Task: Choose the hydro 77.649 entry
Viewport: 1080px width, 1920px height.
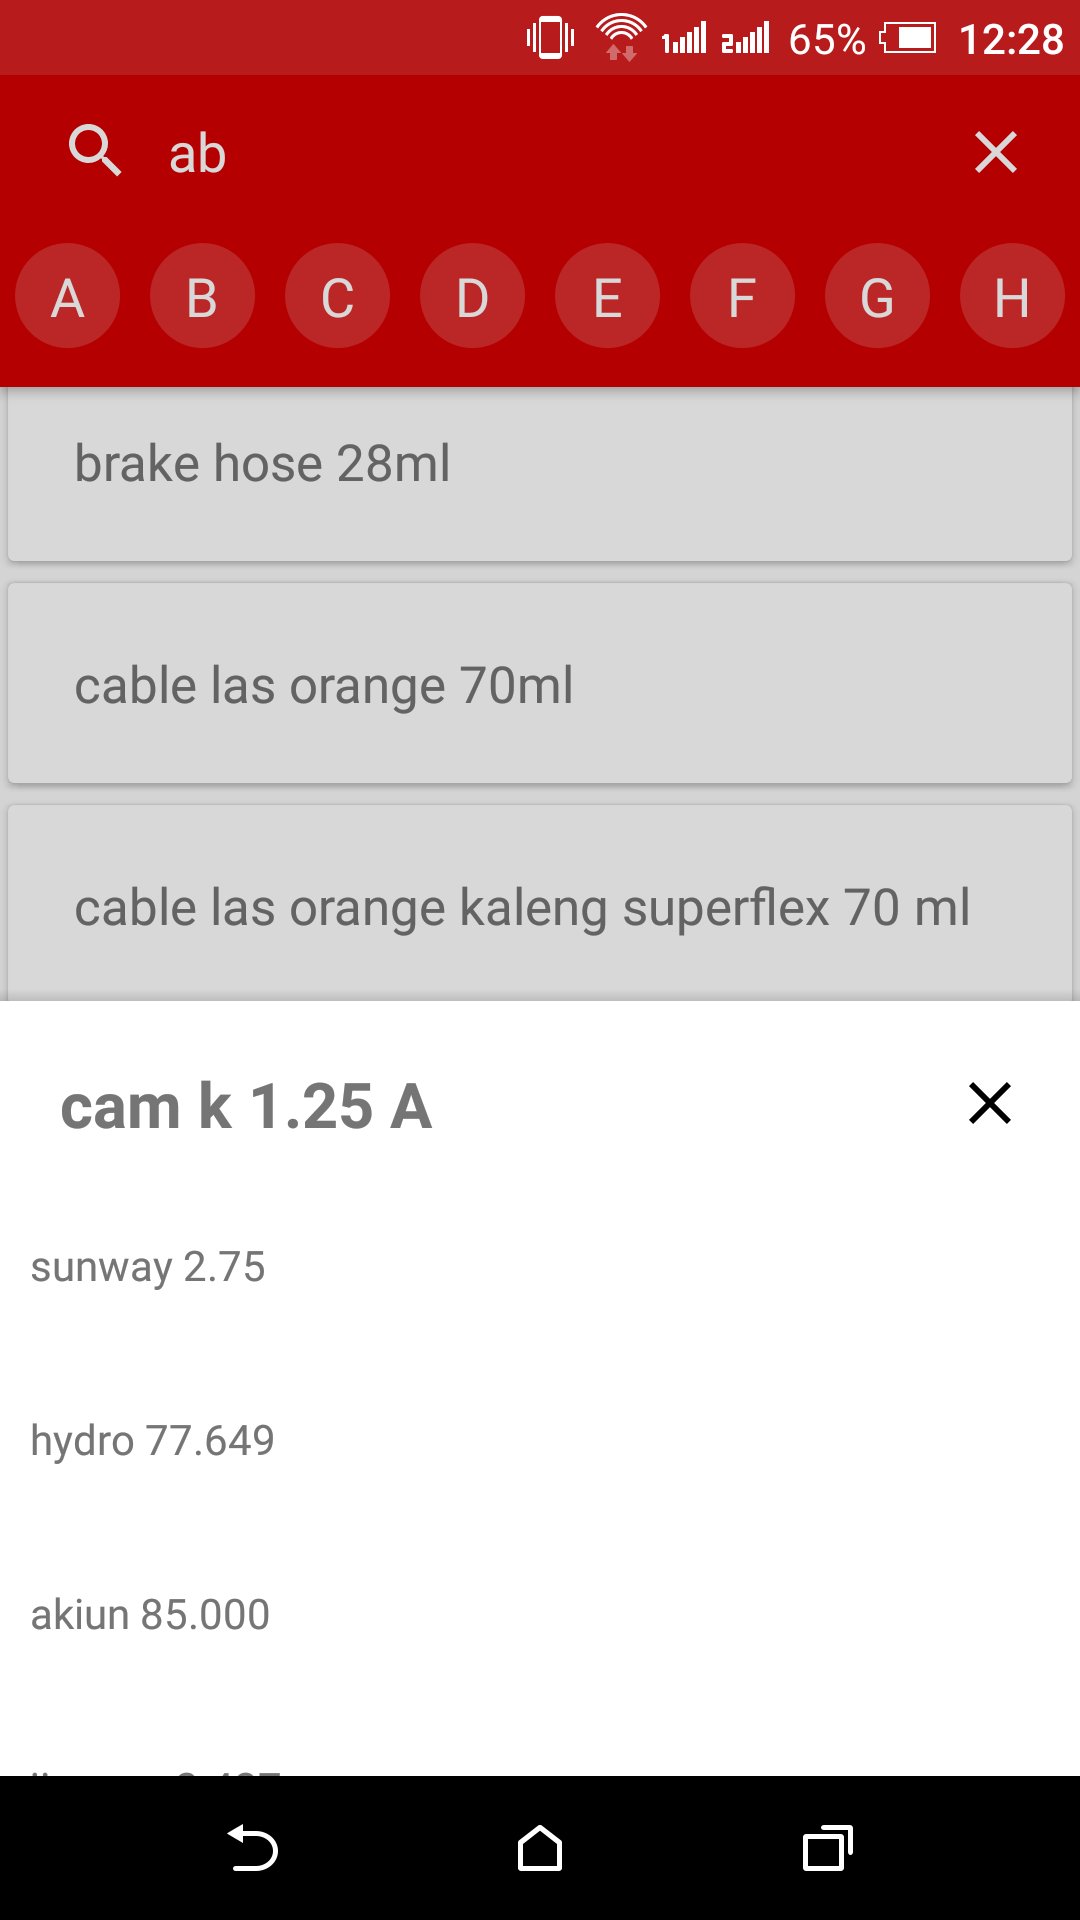Action: tap(152, 1441)
